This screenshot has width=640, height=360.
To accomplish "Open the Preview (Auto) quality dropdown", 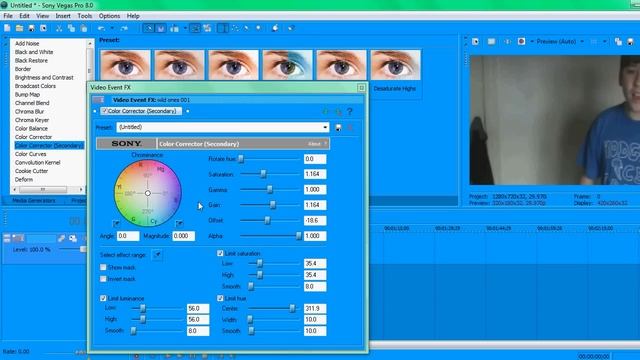I will click(582, 42).
